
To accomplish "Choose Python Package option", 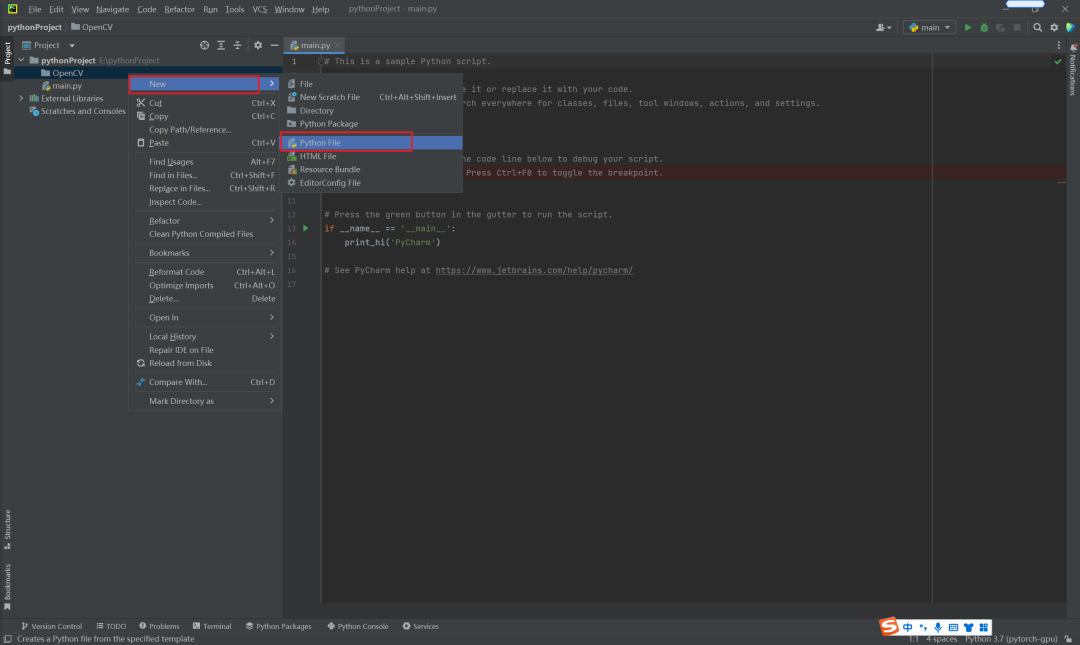I will (x=372, y=124).
